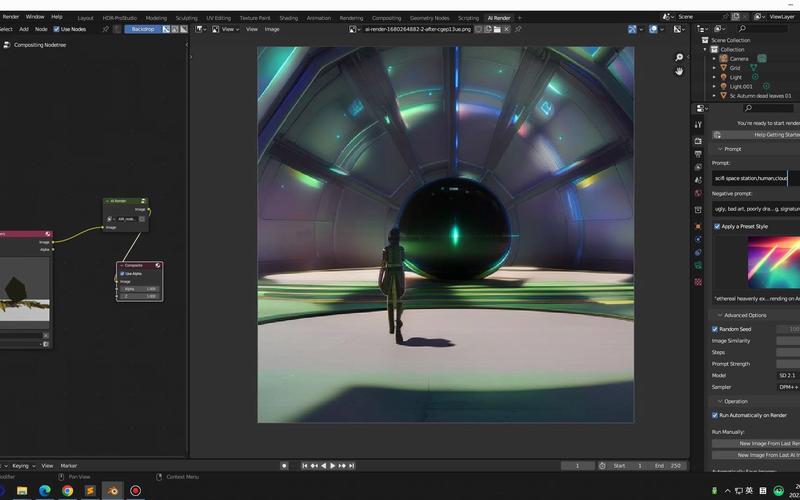This screenshot has width=800, height=500.
Task: Click the open image folder icon
Action: point(497,30)
